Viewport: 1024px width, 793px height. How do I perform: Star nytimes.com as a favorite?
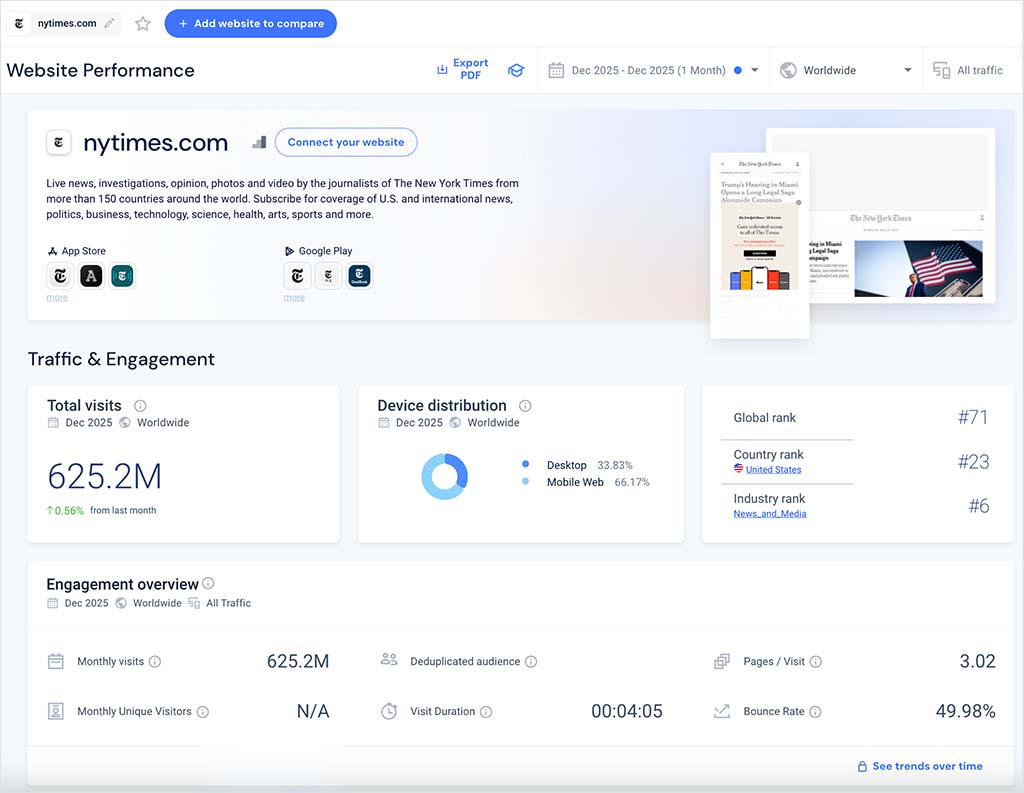142,24
